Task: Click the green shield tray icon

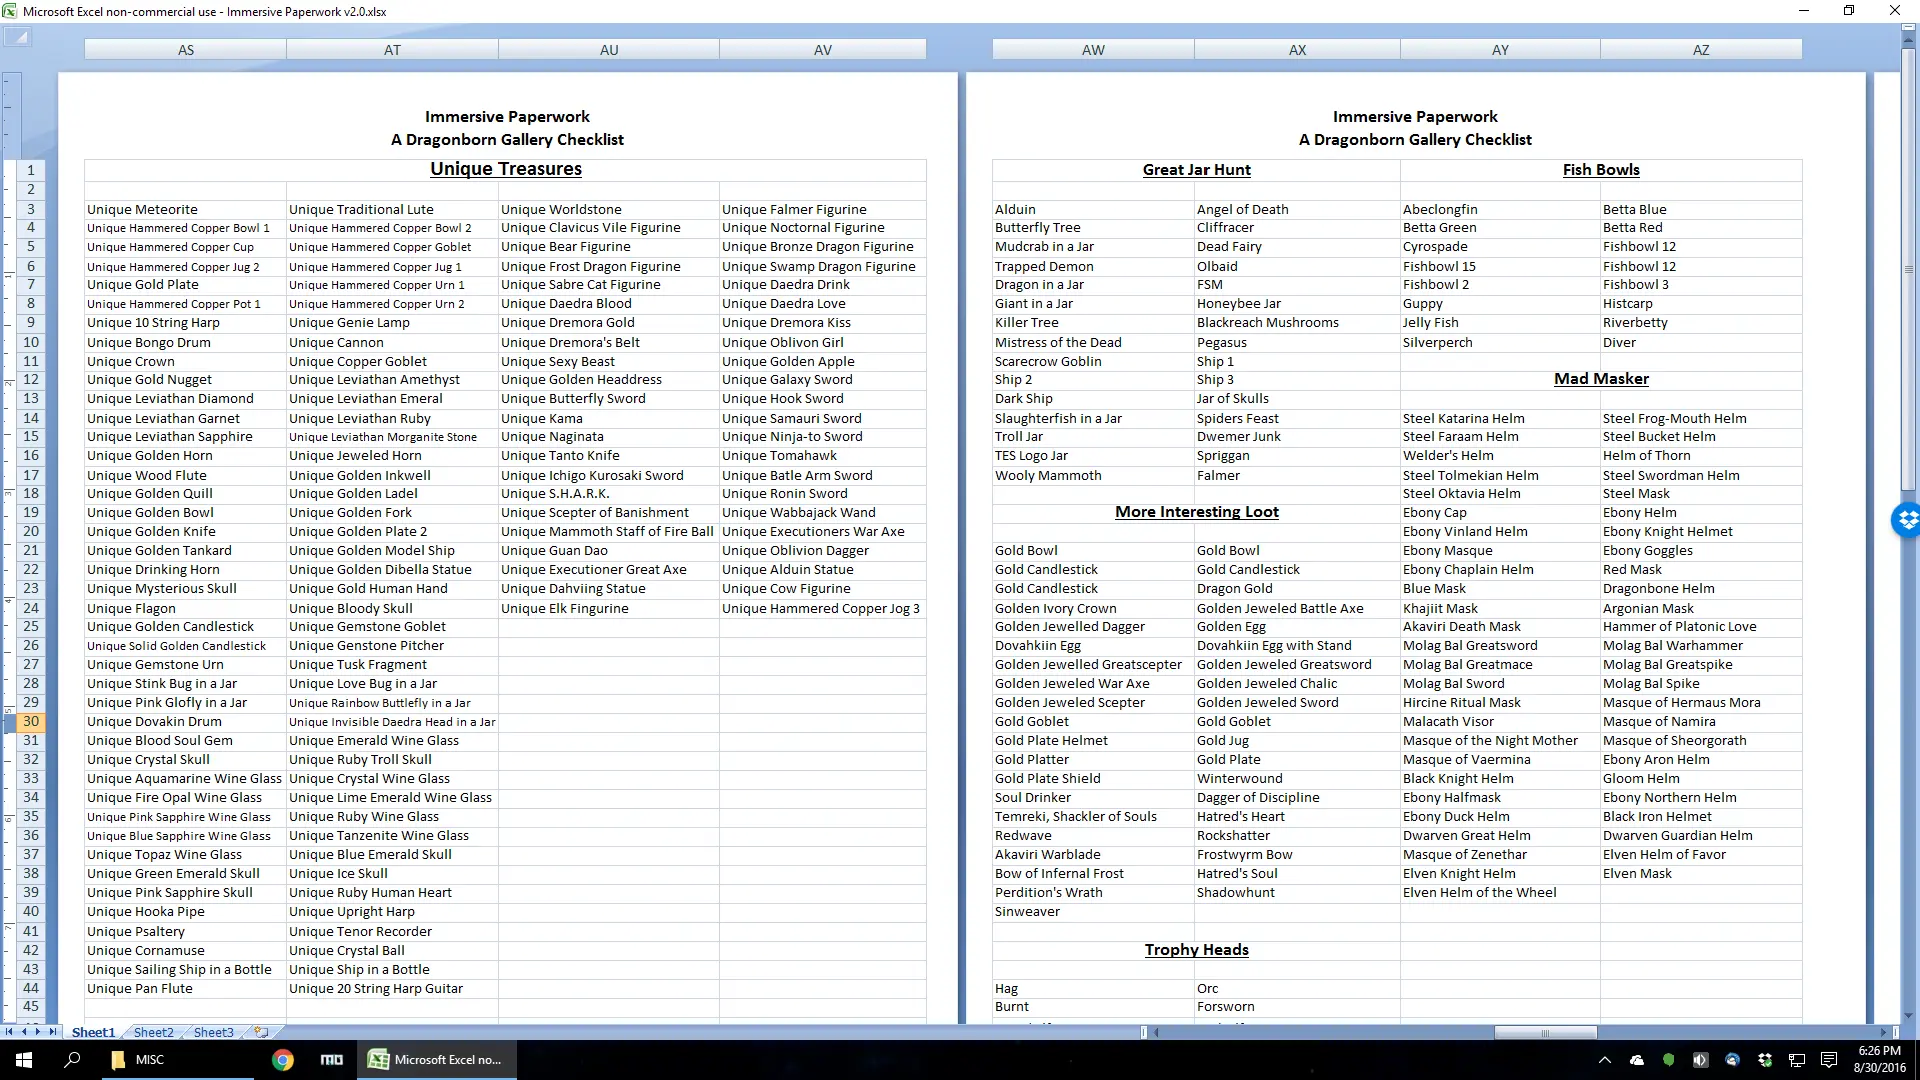Action: tap(1668, 1060)
